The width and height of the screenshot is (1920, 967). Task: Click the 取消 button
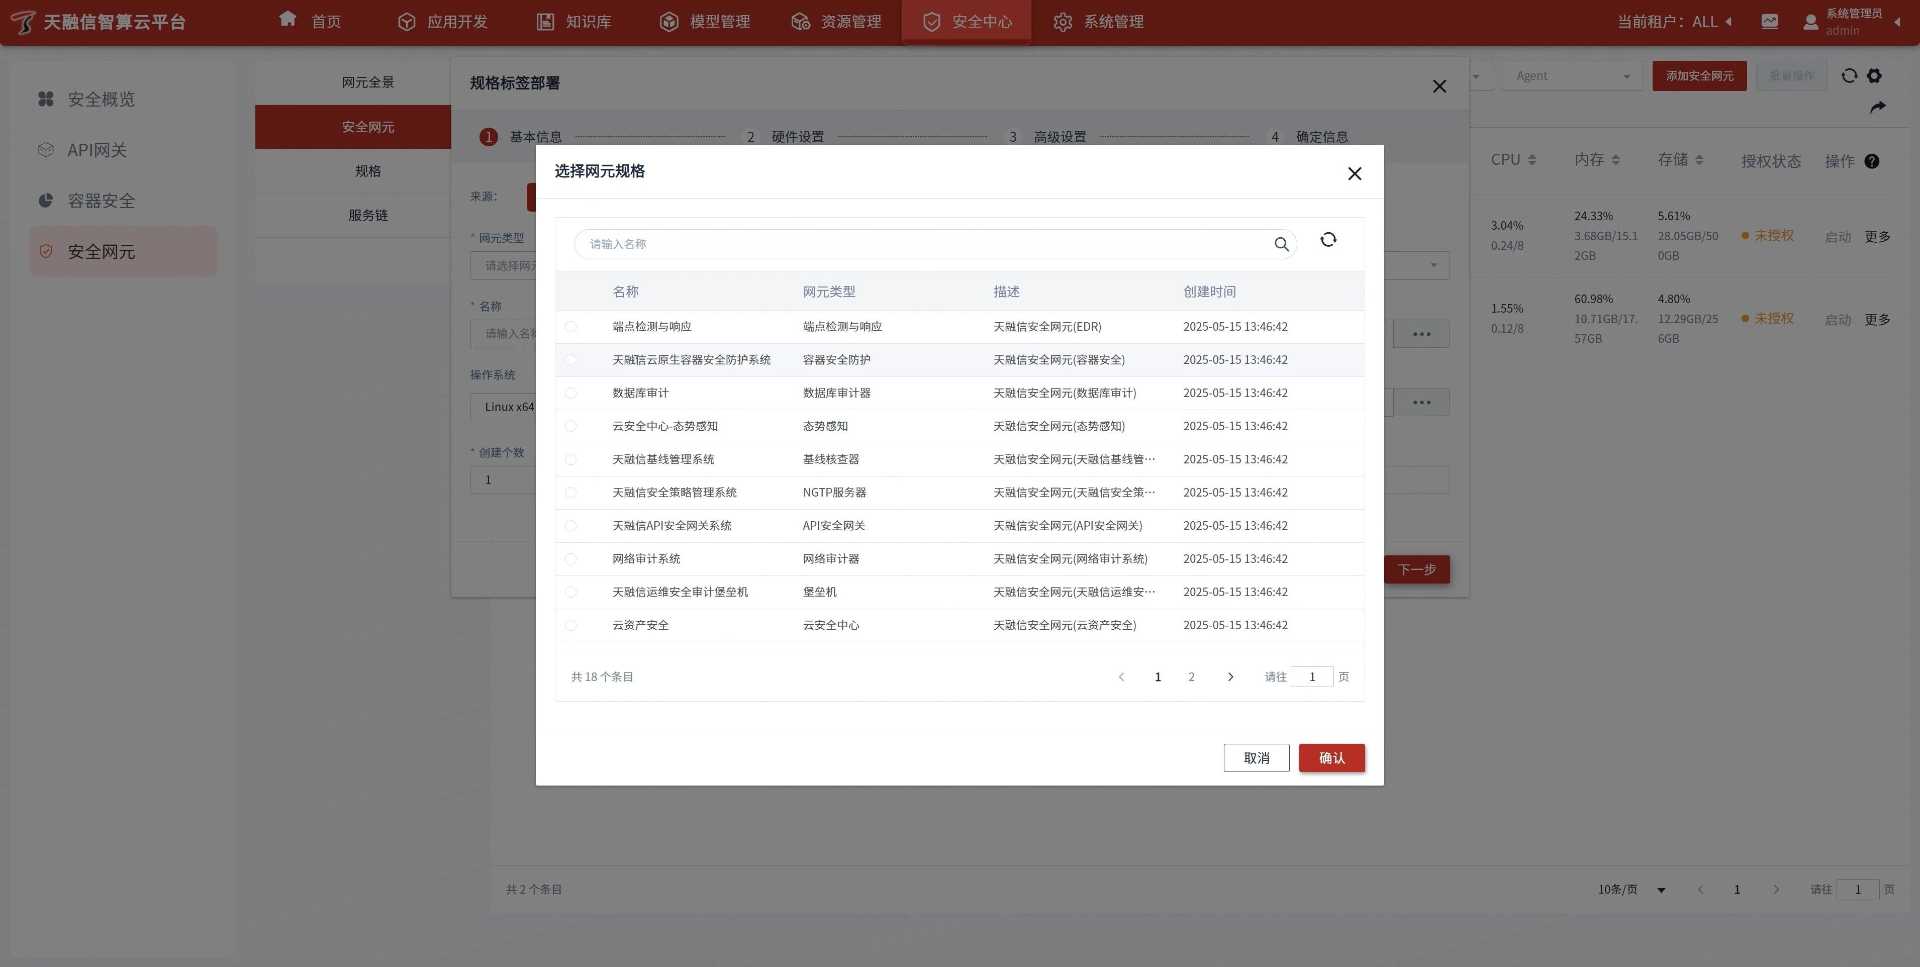tap(1256, 758)
